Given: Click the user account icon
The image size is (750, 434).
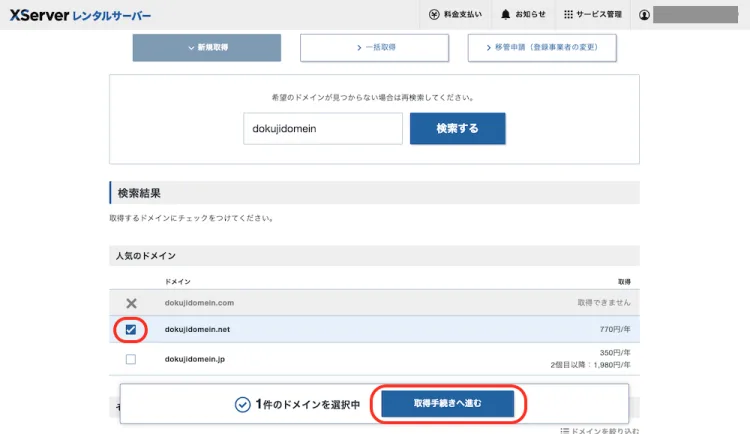Looking at the screenshot, I should pyautogui.click(x=644, y=15).
